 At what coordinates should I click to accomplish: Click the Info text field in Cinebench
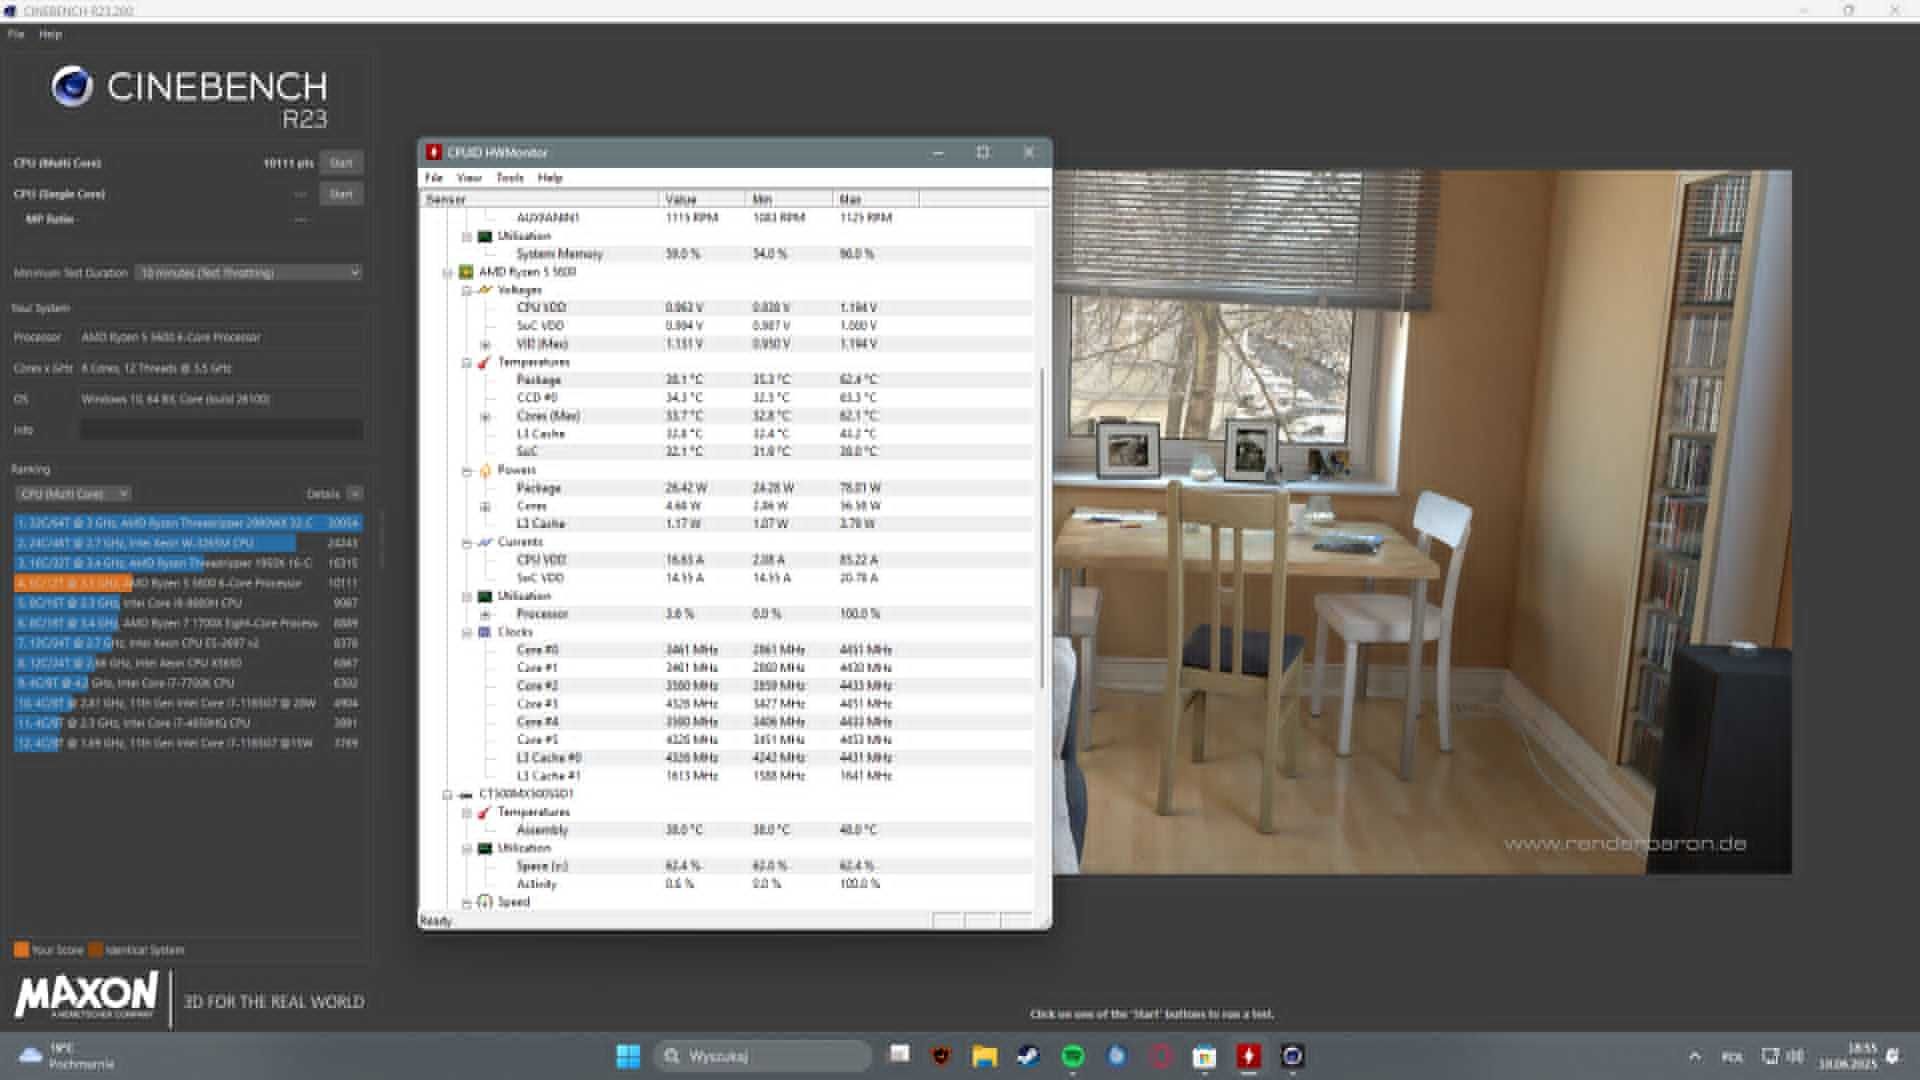(x=221, y=430)
